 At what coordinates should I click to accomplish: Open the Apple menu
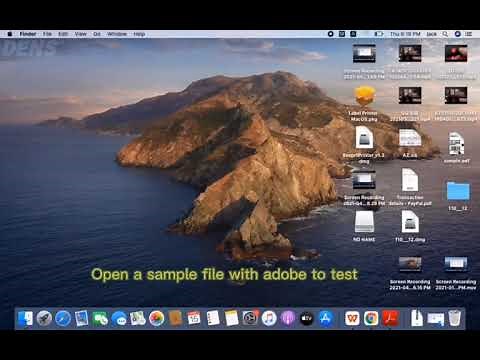(x=10, y=34)
